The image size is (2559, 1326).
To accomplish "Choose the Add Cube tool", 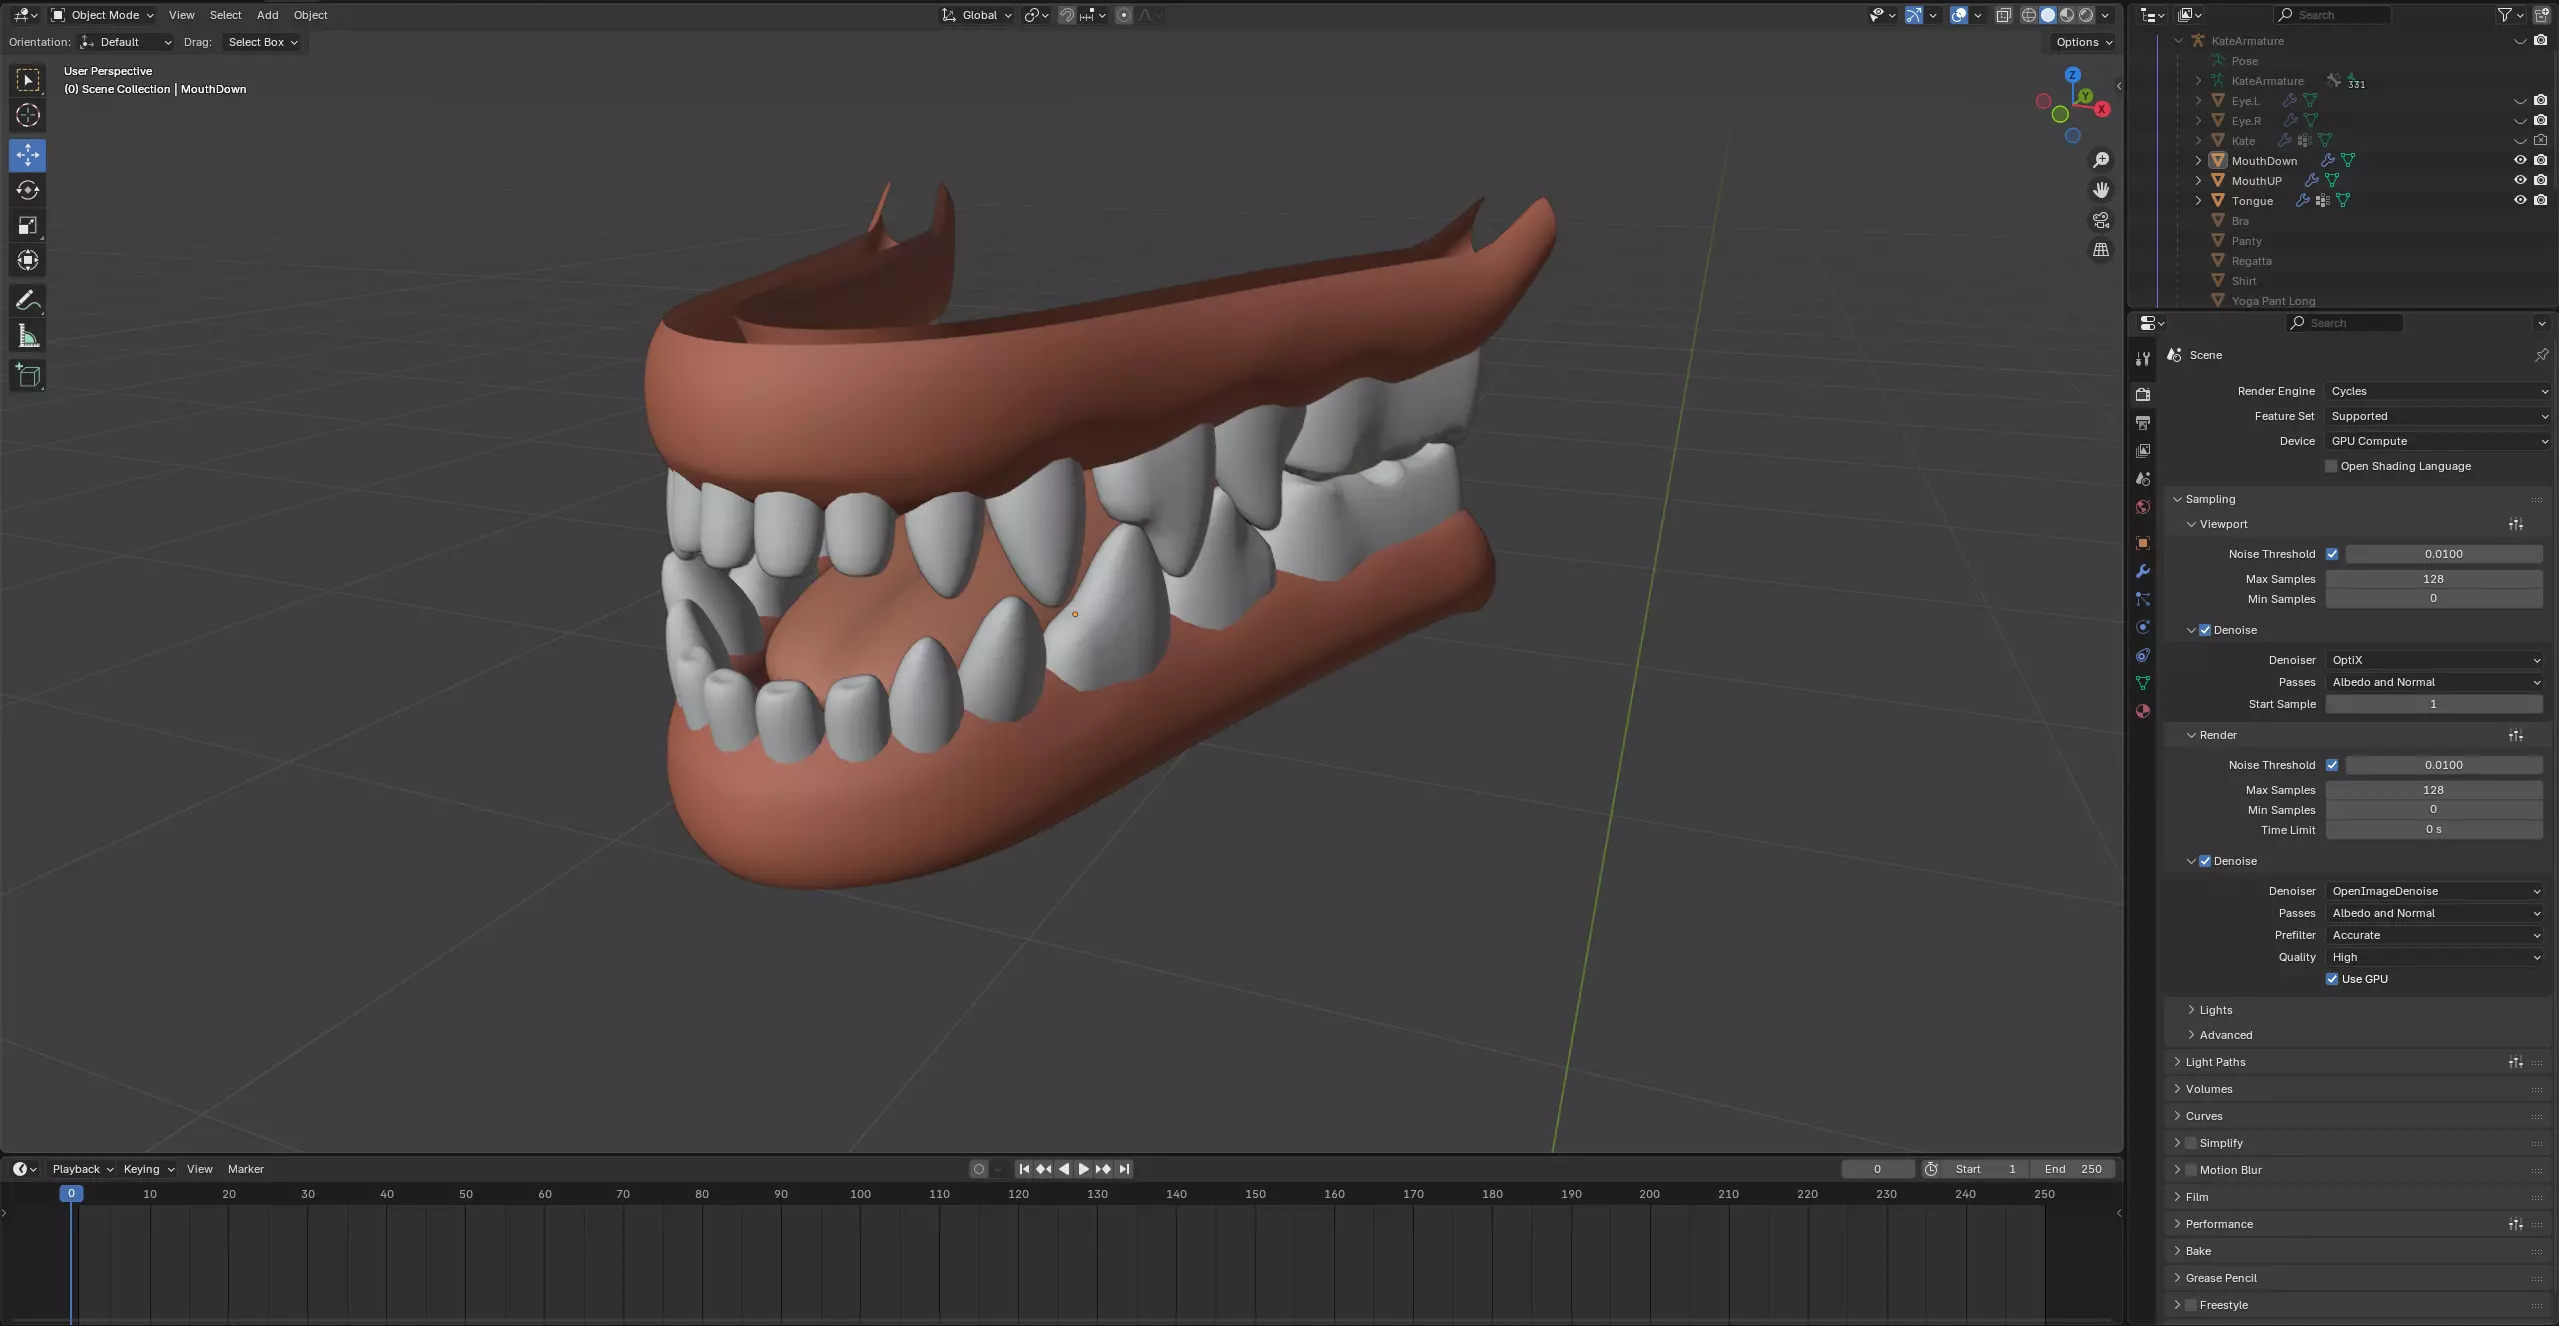I will pos(28,376).
